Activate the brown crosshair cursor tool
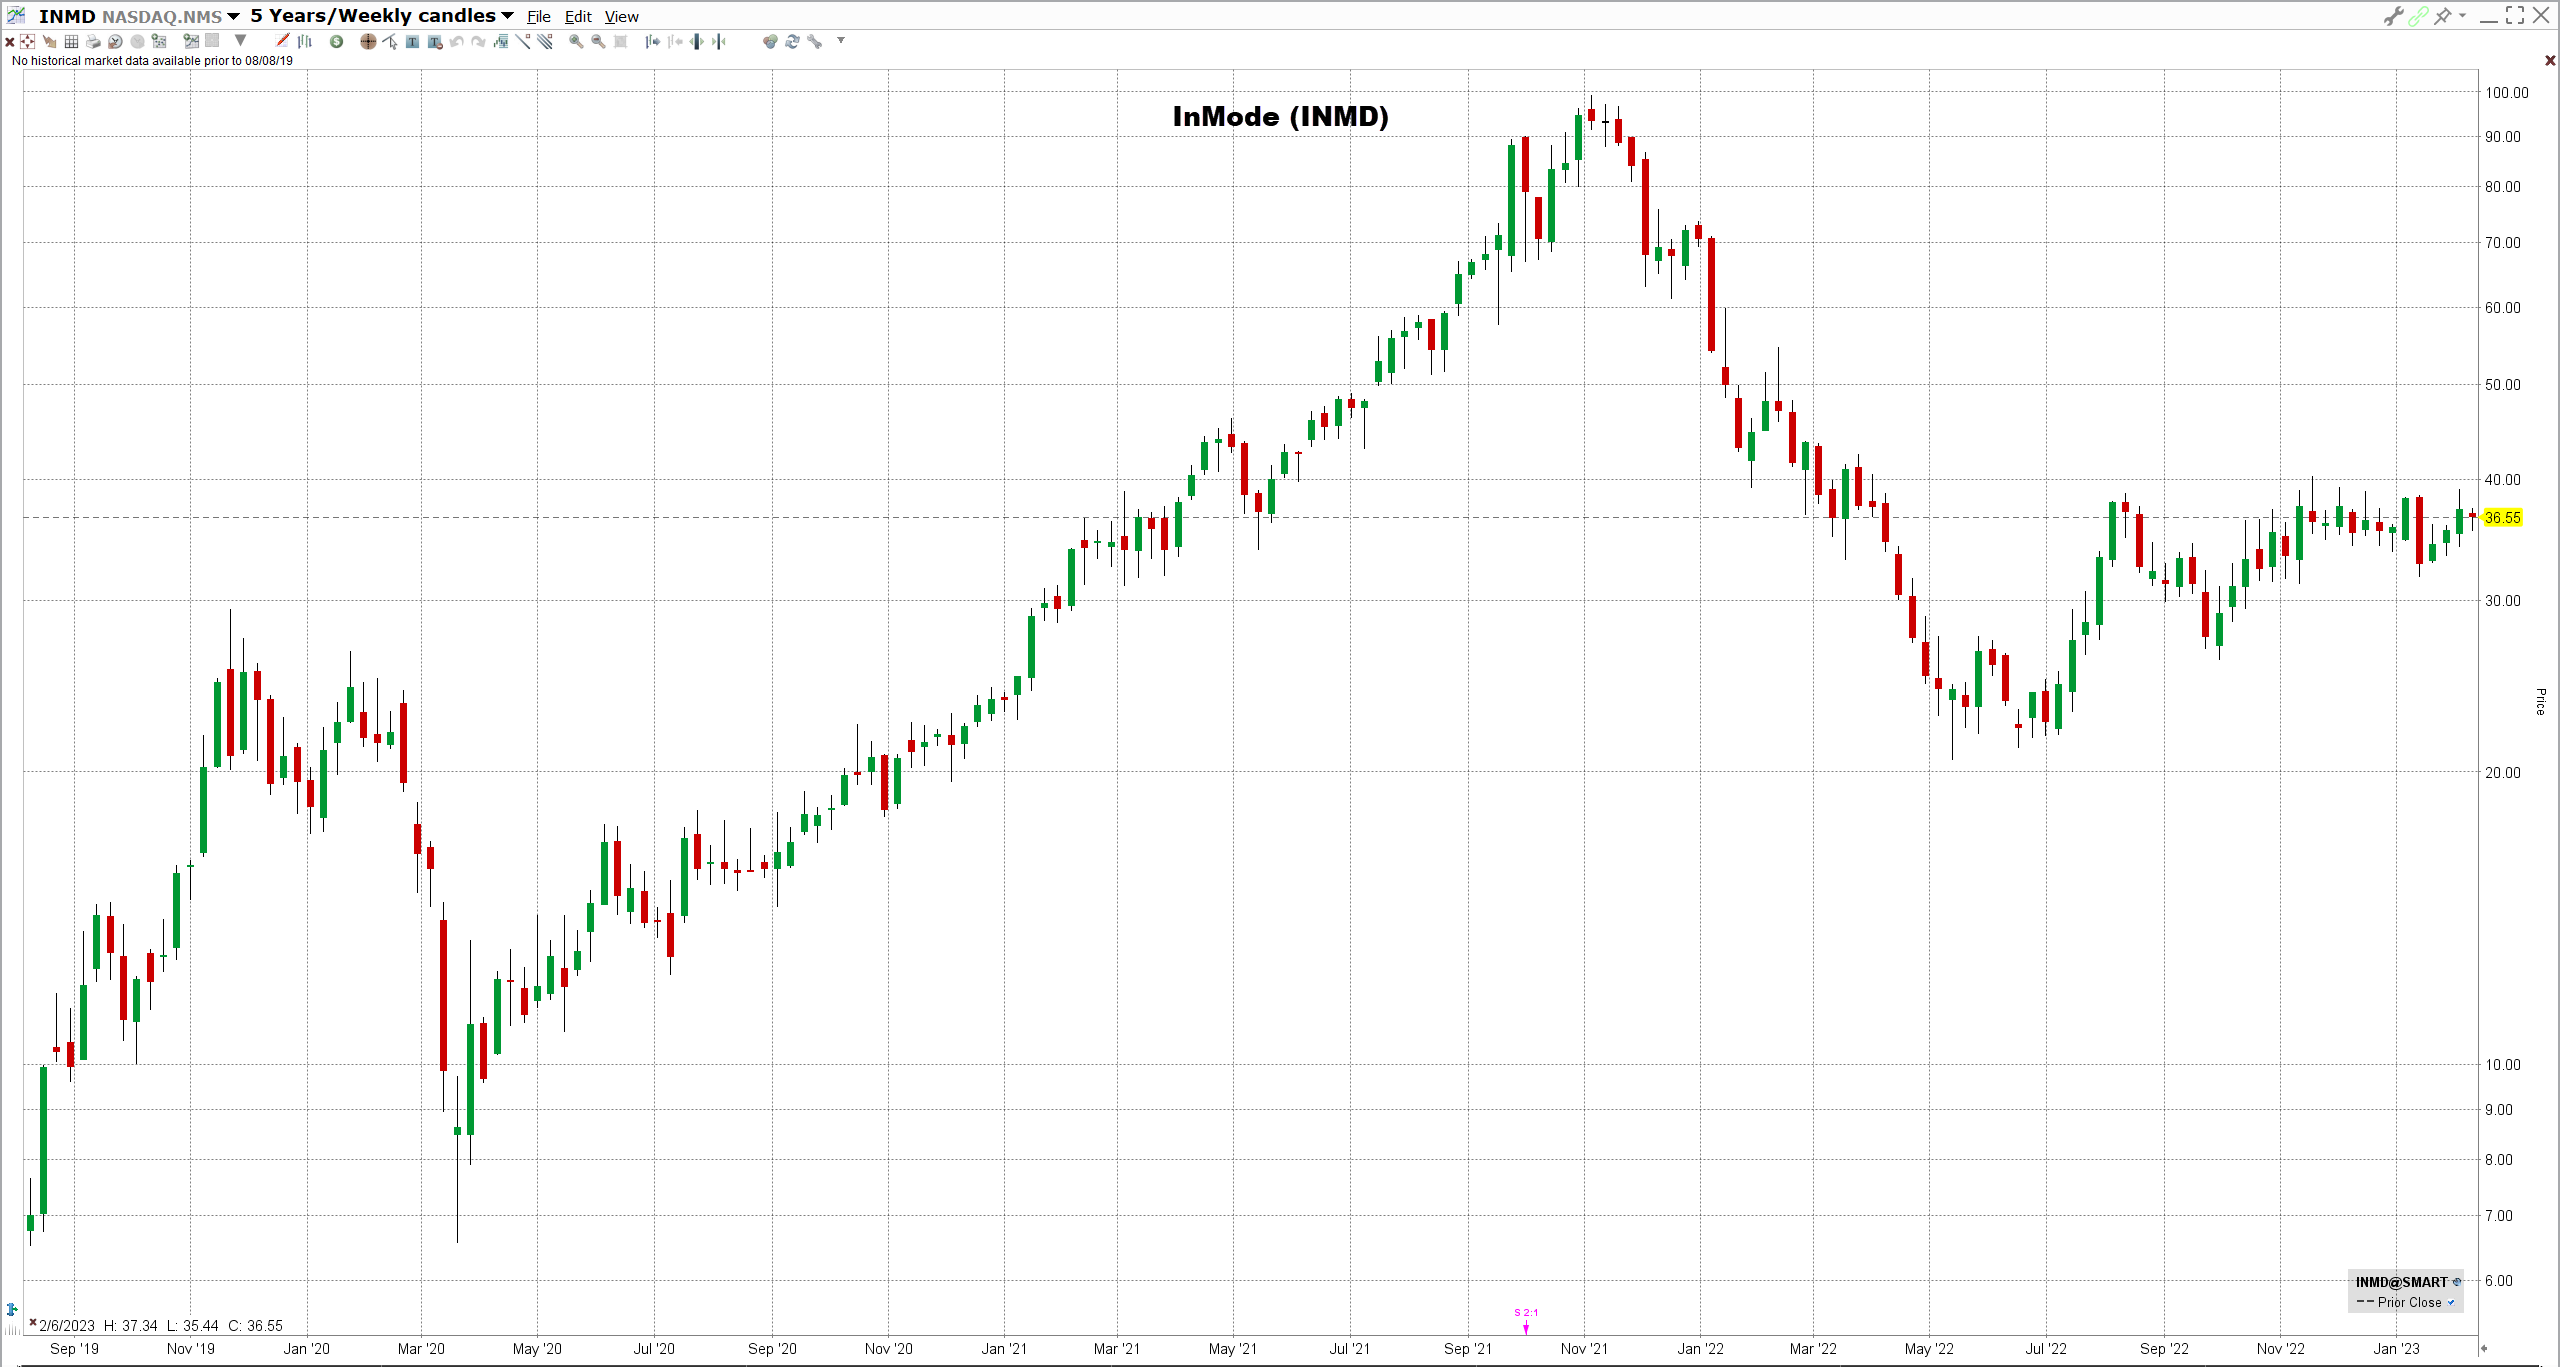 368,41
